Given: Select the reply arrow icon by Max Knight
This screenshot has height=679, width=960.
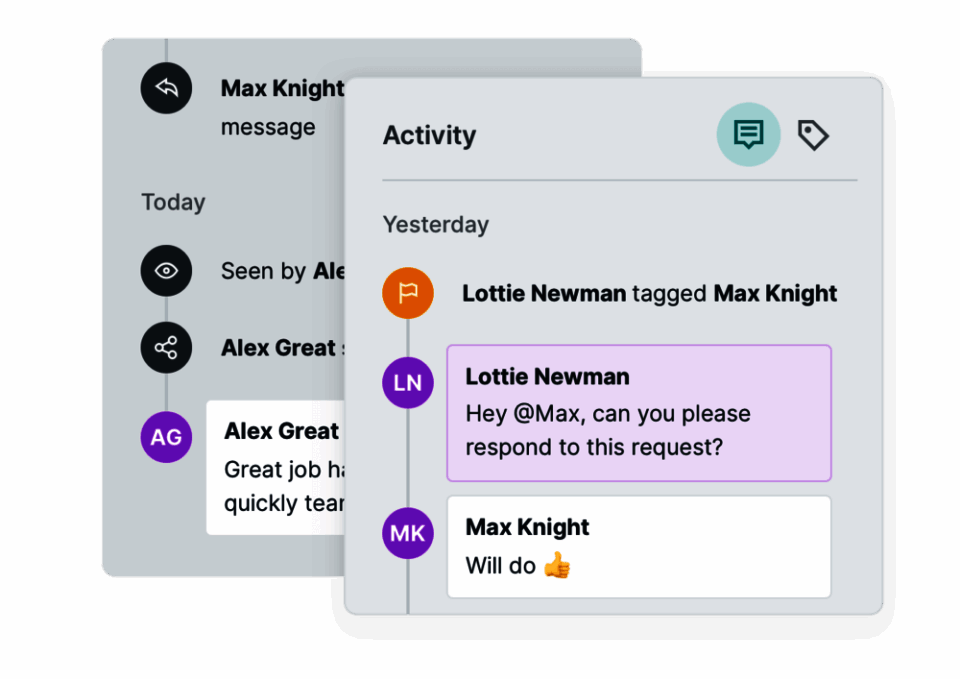Looking at the screenshot, I should point(166,88).
